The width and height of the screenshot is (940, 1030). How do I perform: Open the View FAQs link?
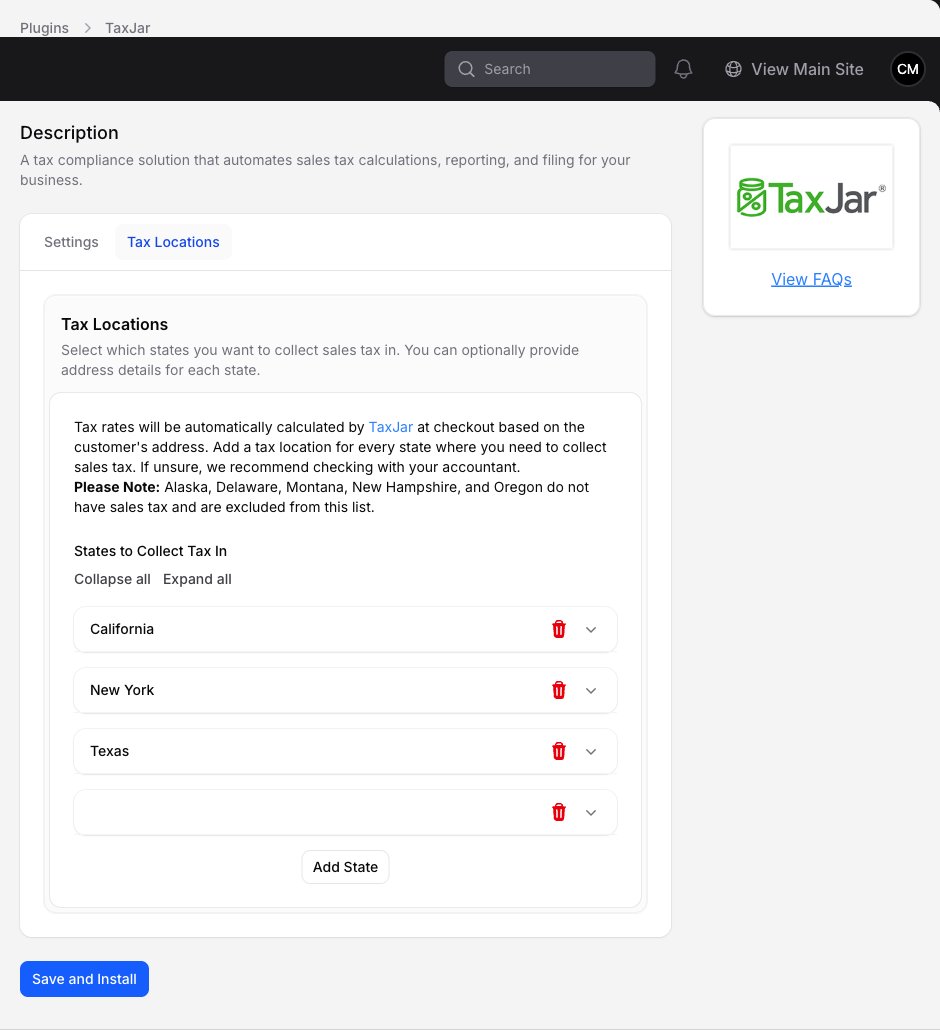coord(811,279)
